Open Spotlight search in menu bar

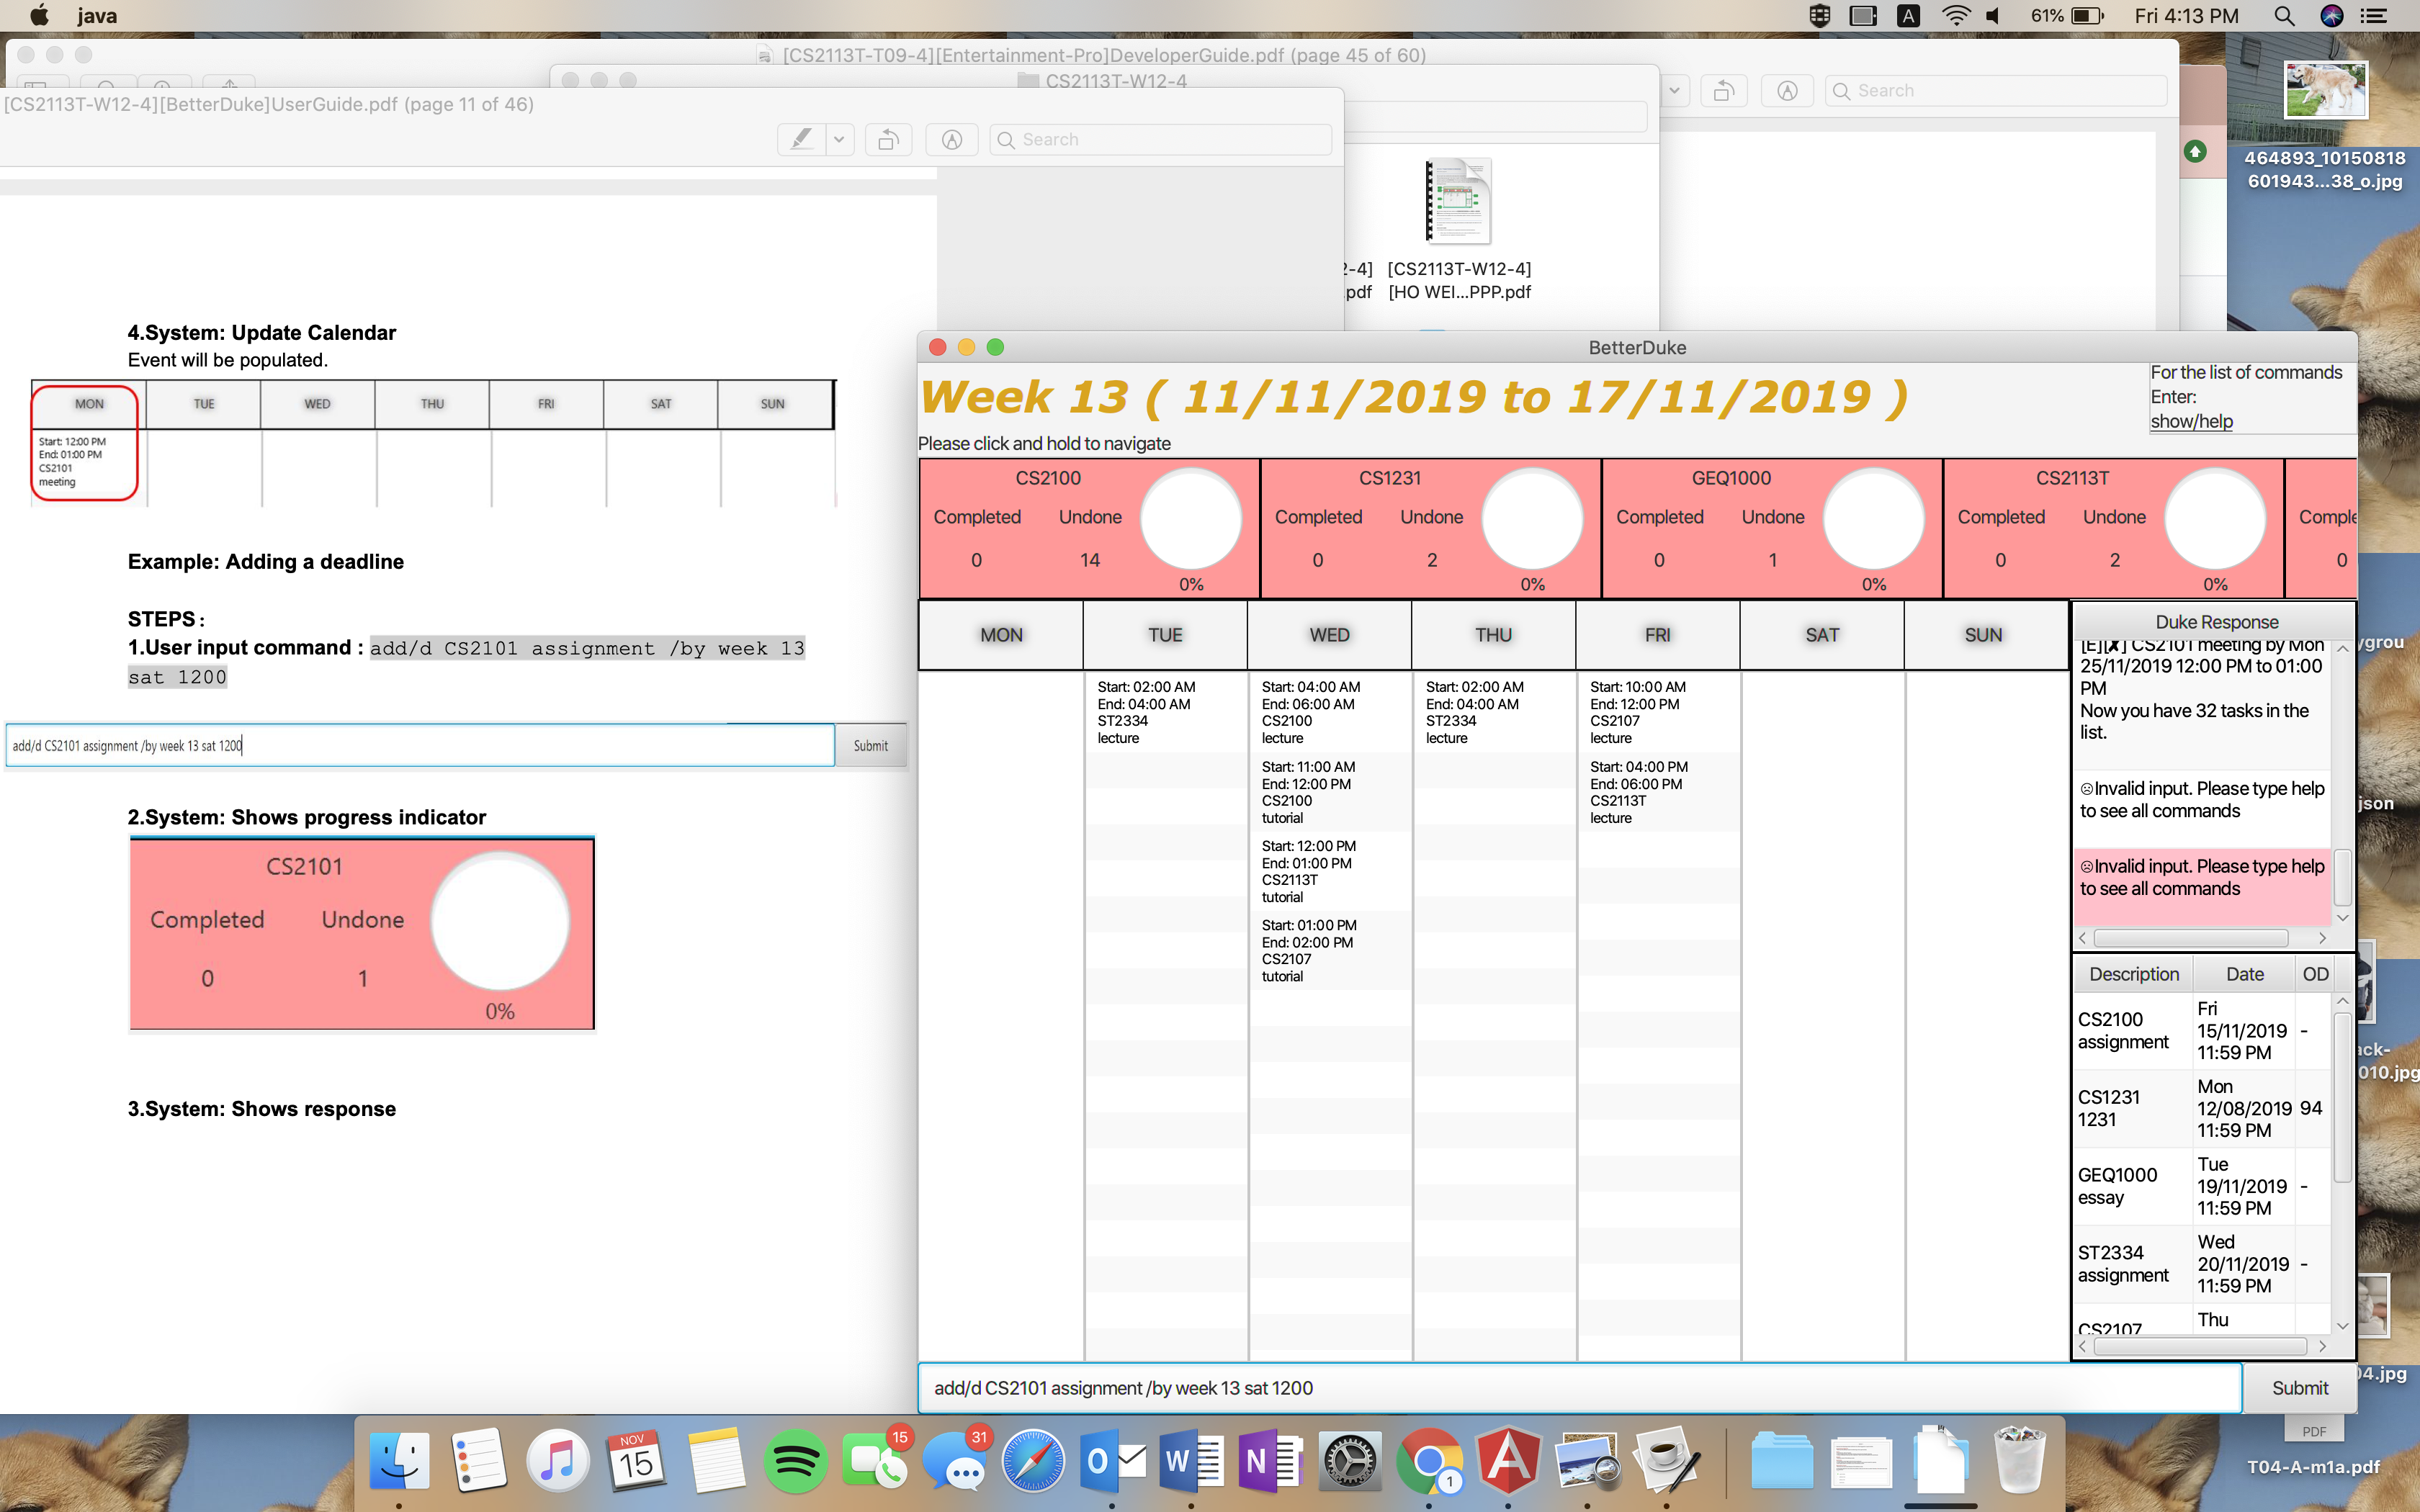2284,16
